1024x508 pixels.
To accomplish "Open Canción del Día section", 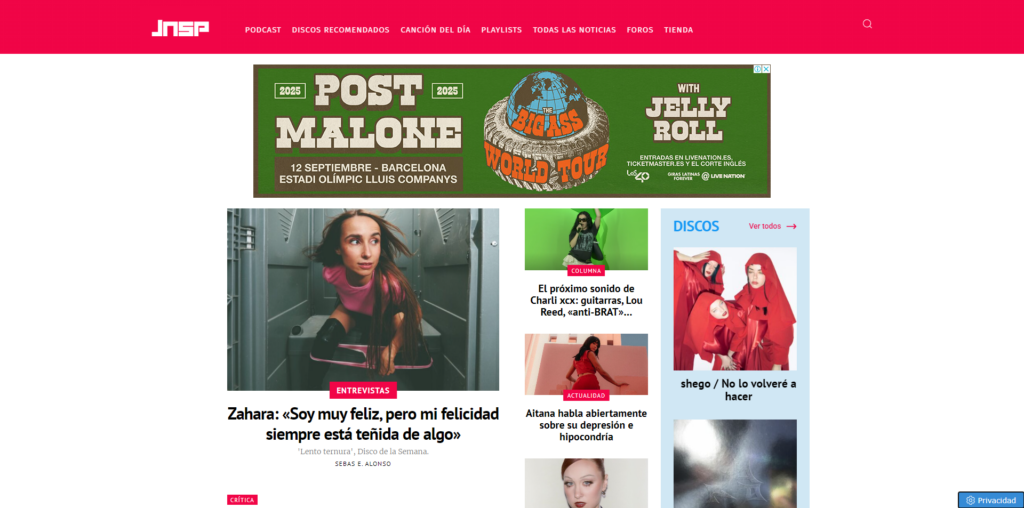I will point(435,30).
